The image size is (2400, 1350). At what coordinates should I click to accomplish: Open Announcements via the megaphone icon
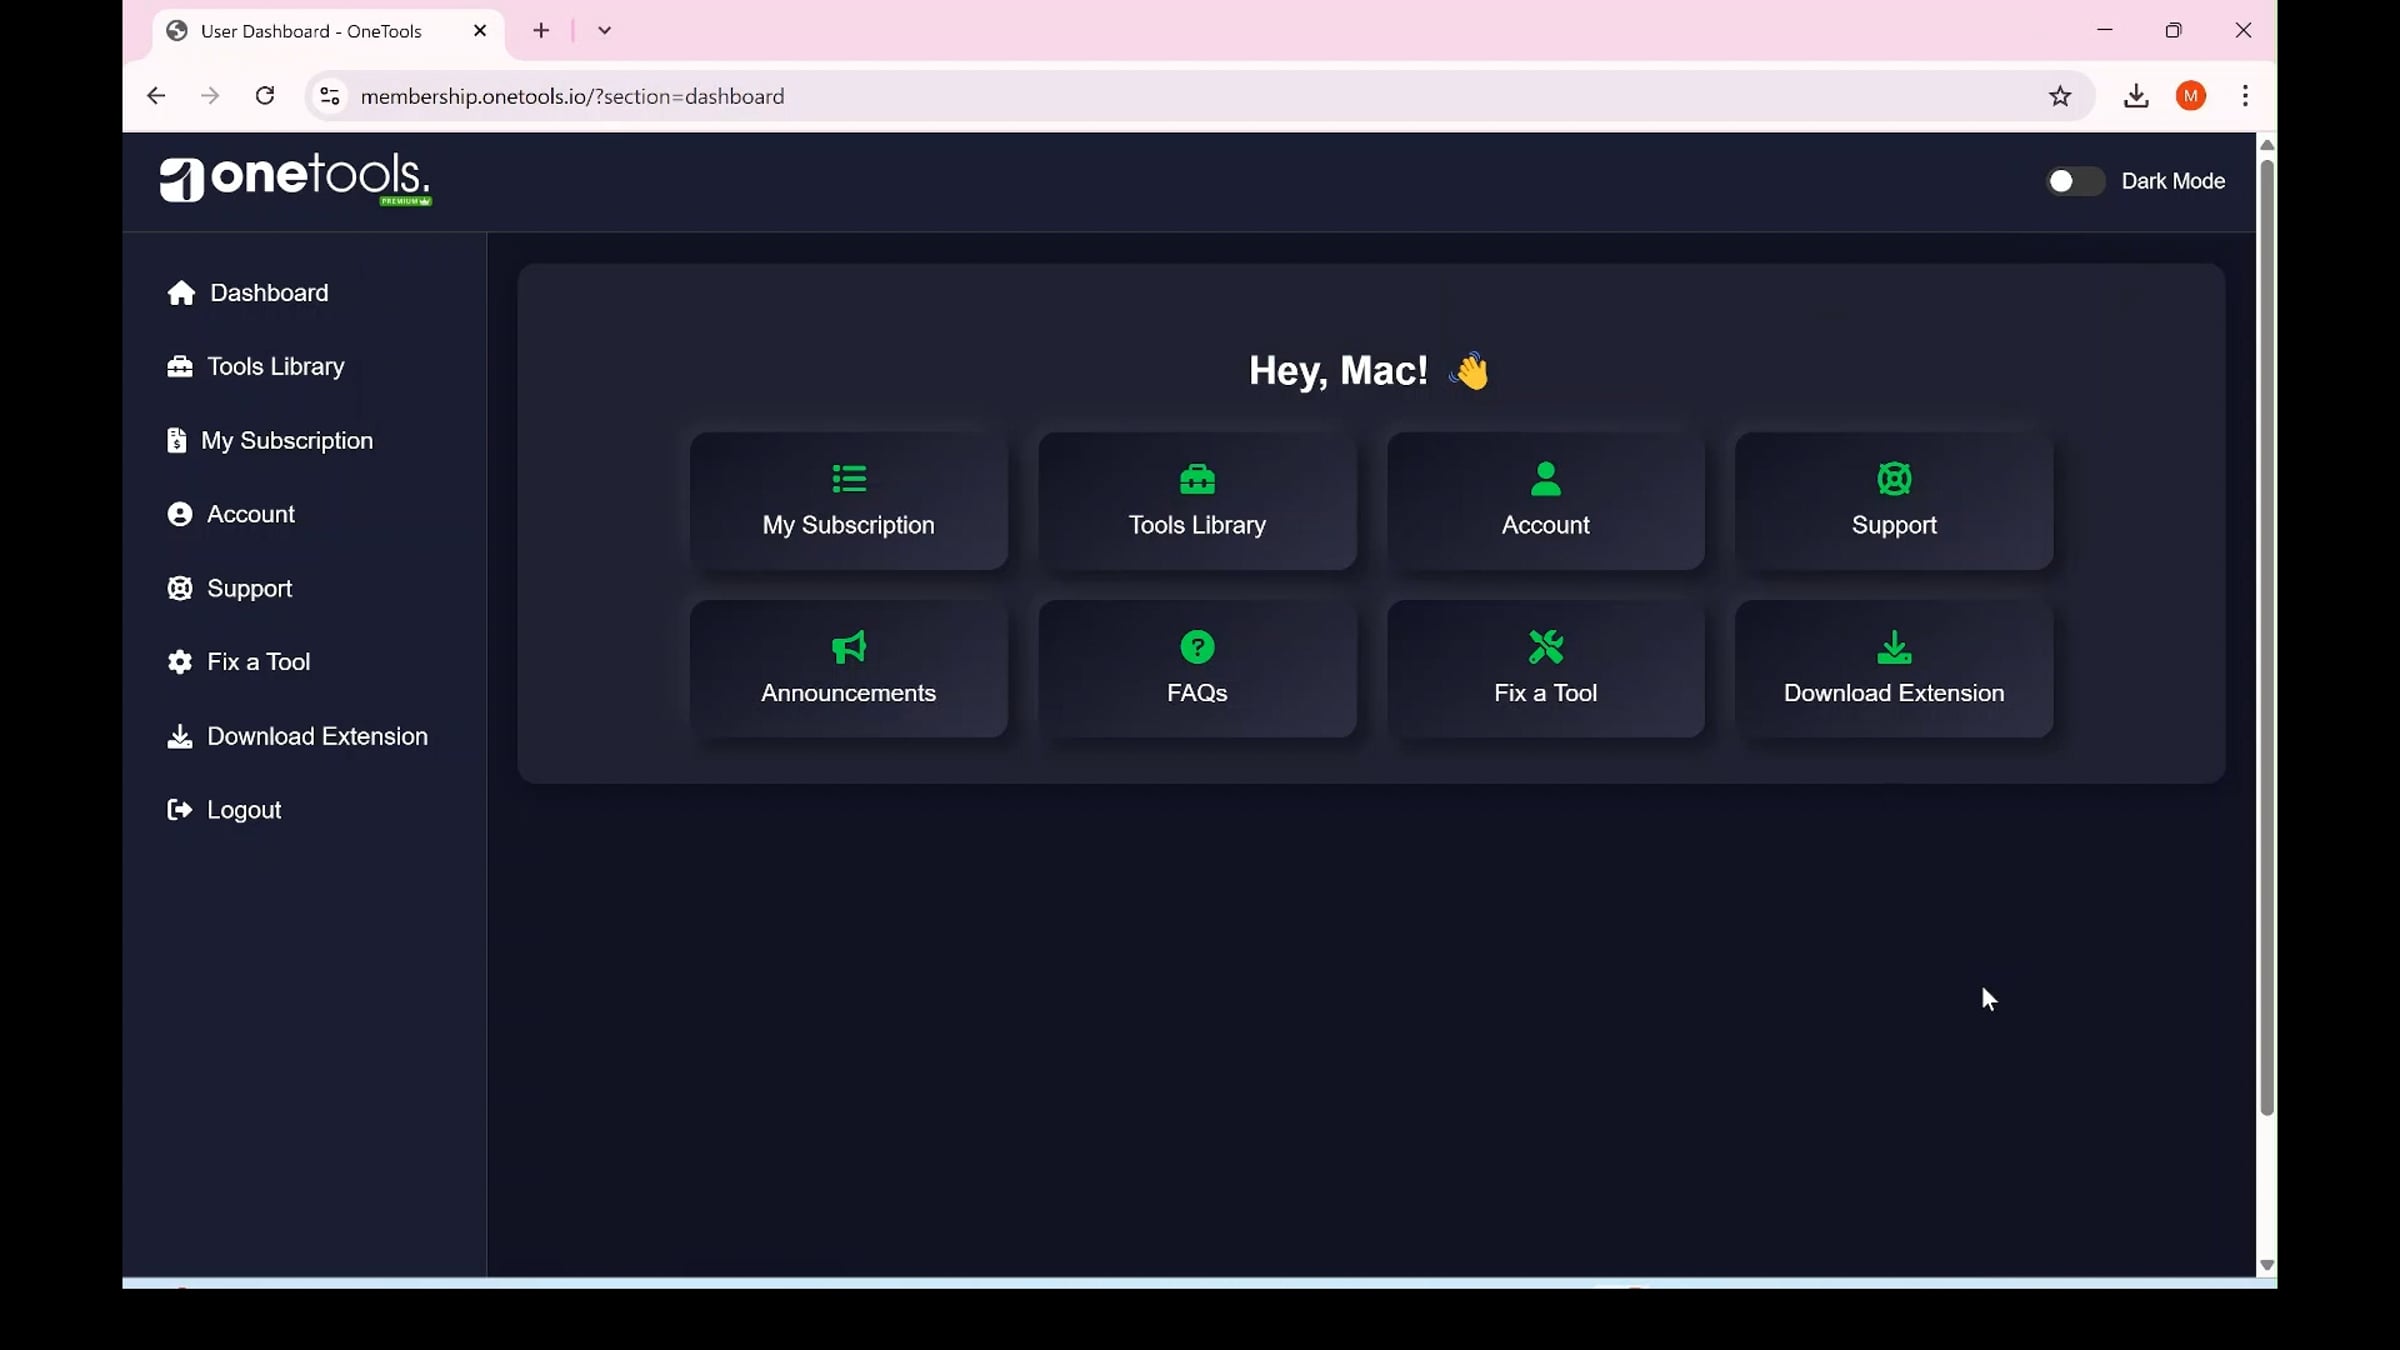click(x=848, y=647)
